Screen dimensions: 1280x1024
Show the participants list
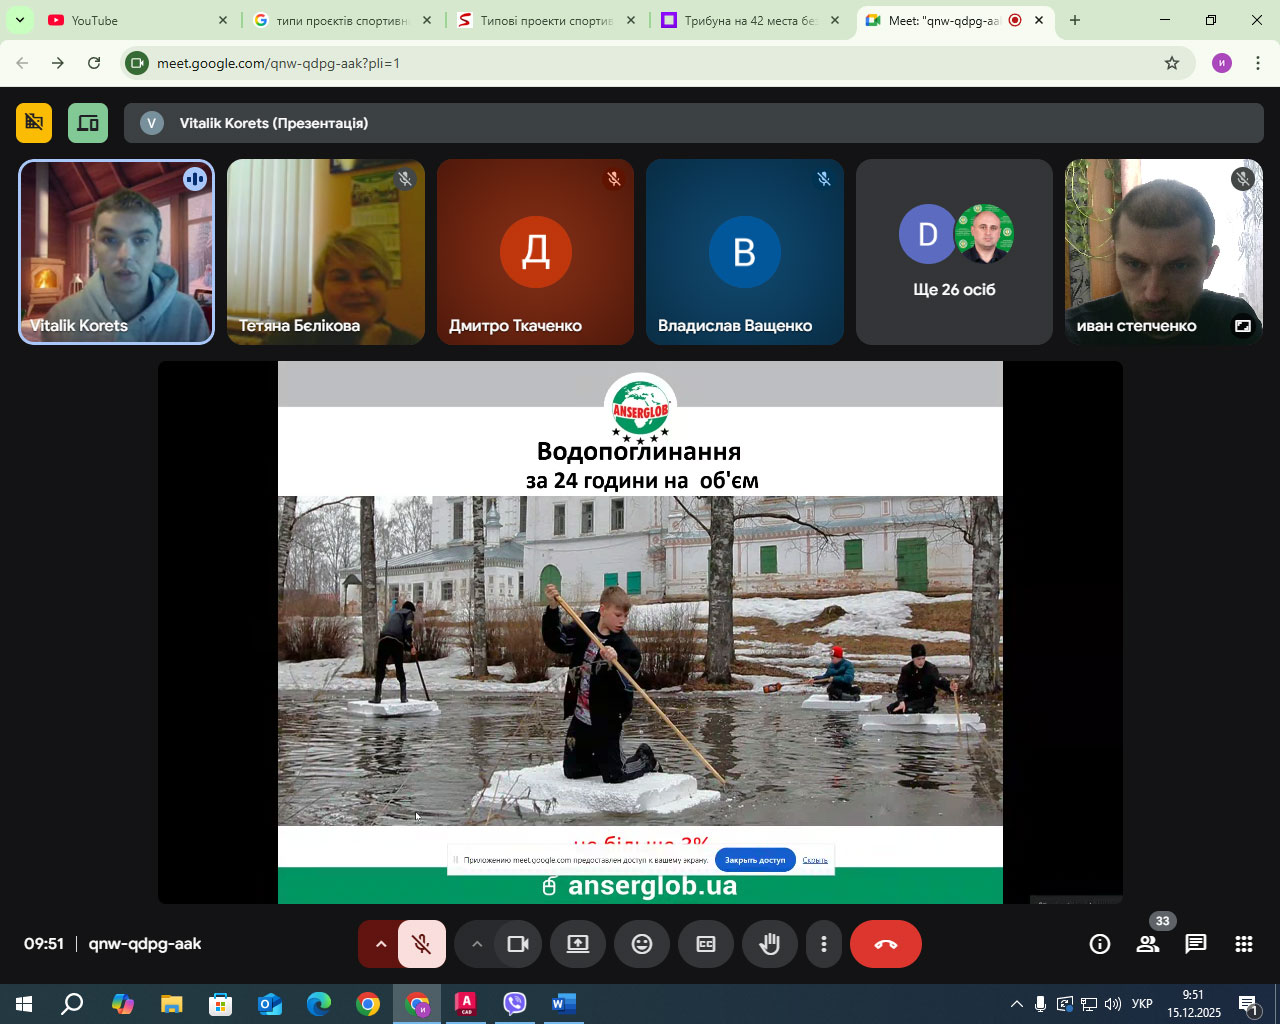[x=1148, y=944]
